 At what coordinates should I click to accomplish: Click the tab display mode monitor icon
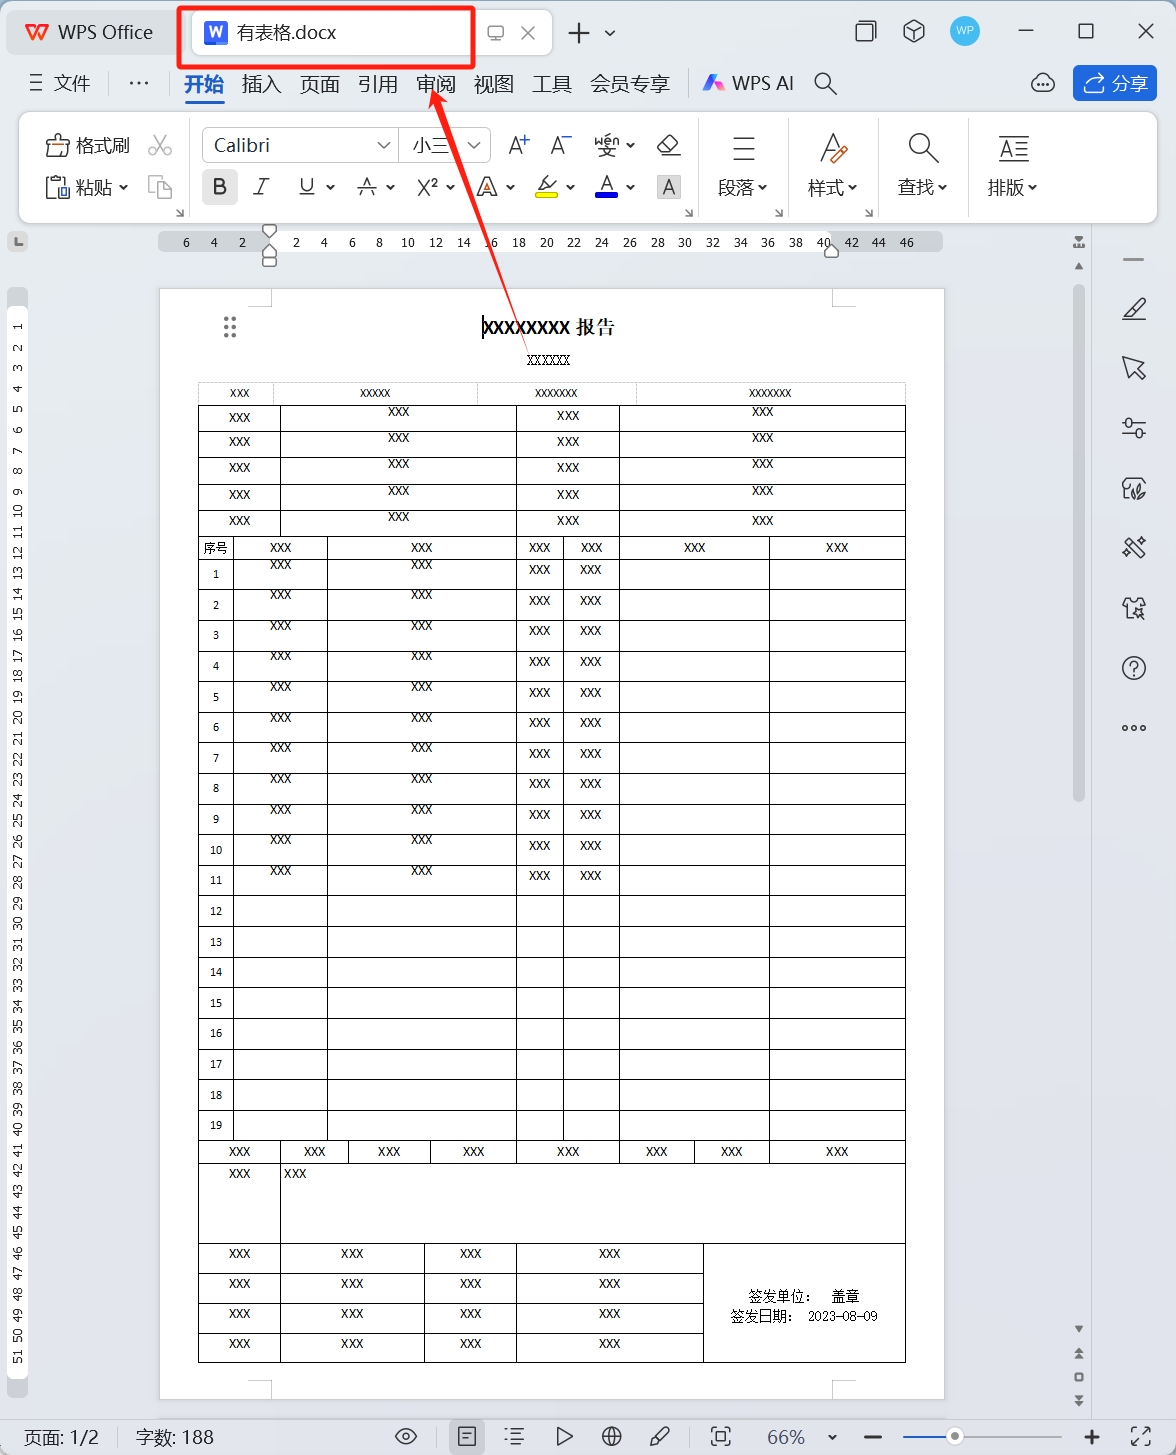(495, 33)
